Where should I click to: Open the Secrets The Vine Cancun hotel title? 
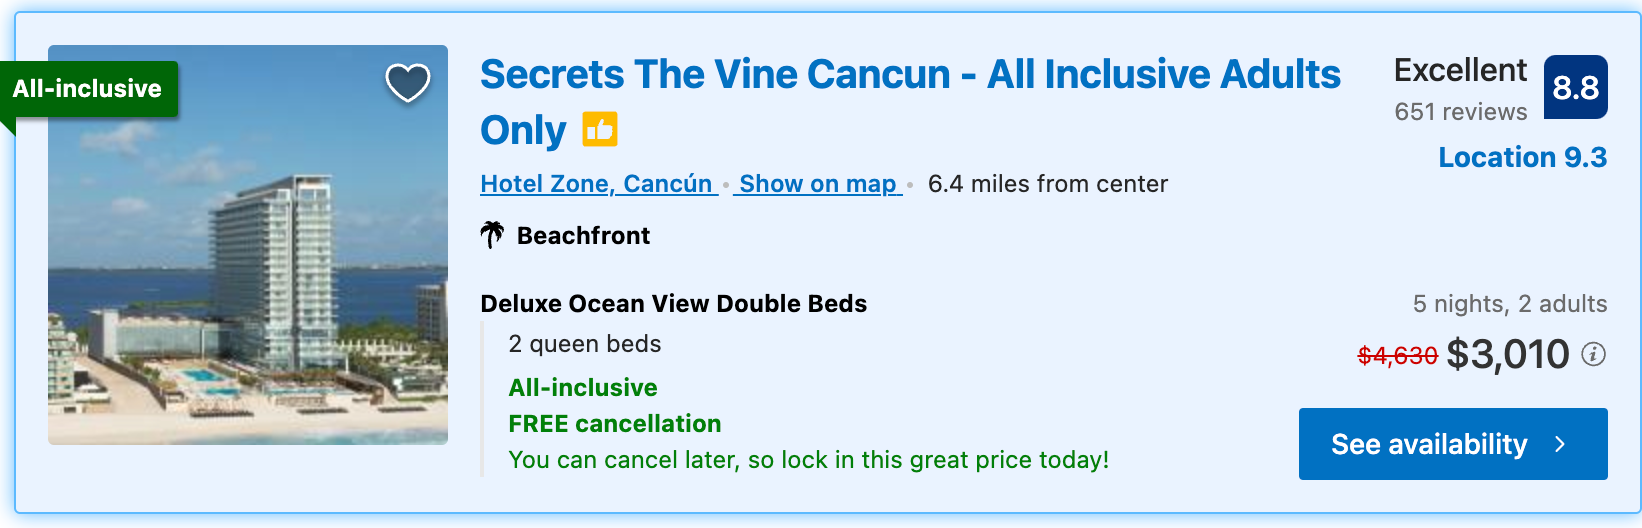pyautogui.click(x=910, y=102)
